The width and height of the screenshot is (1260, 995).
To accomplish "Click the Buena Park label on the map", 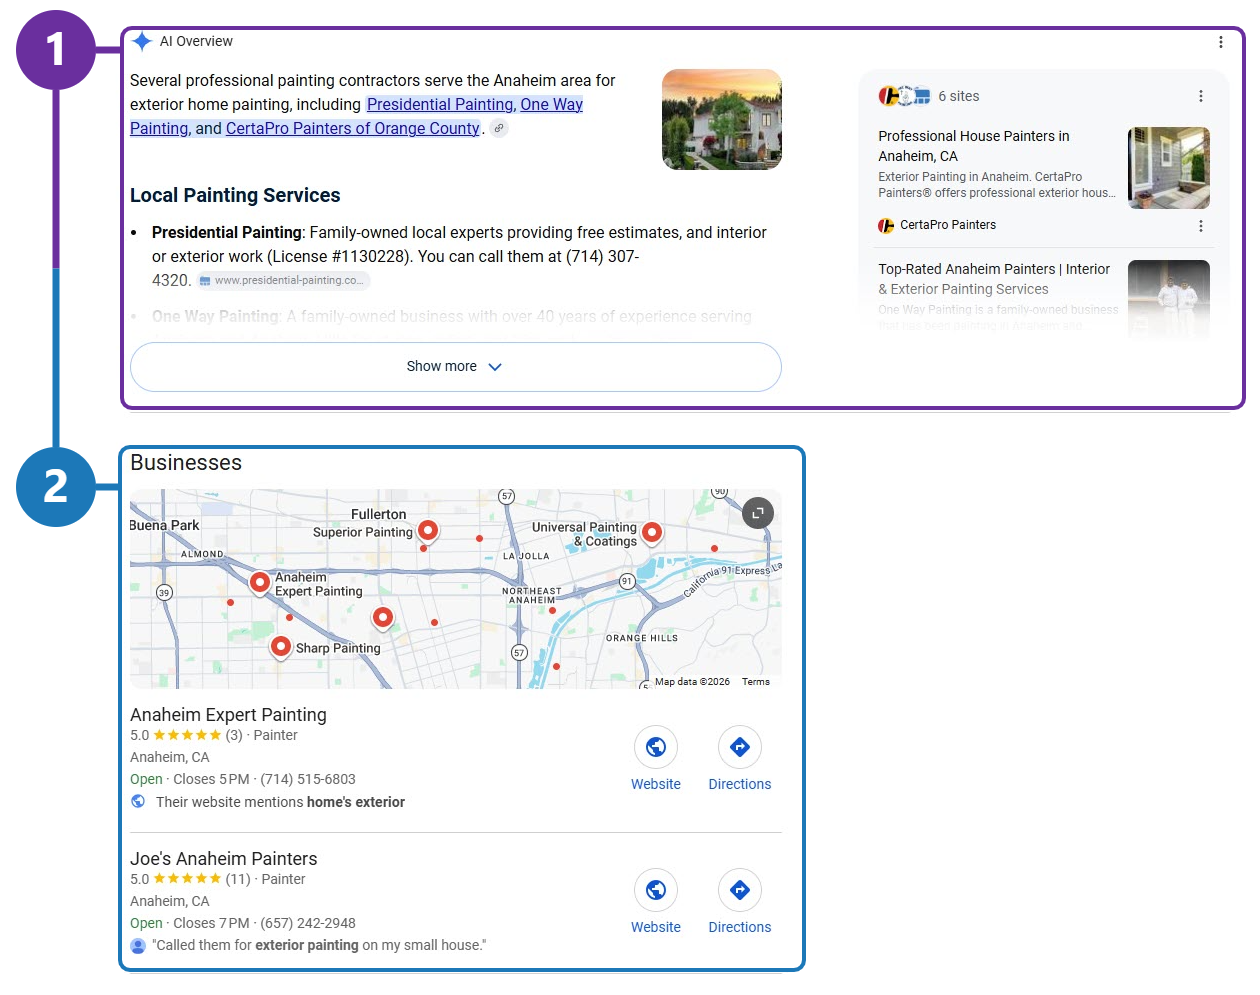I will (x=165, y=525).
